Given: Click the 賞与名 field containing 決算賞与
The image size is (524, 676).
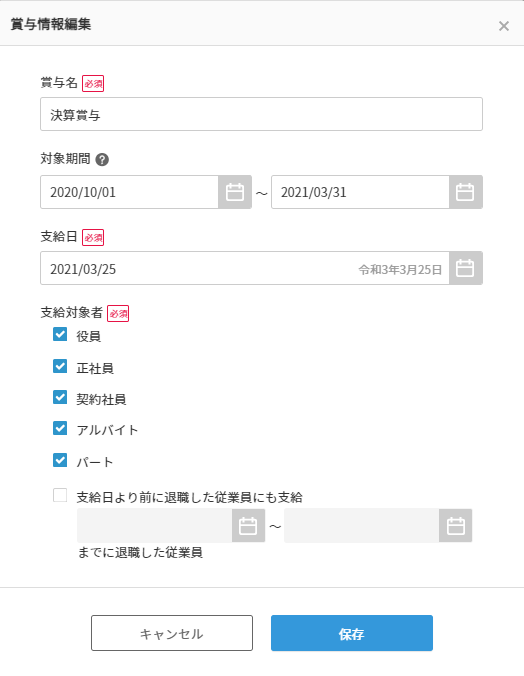Looking at the screenshot, I should click(261, 114).
